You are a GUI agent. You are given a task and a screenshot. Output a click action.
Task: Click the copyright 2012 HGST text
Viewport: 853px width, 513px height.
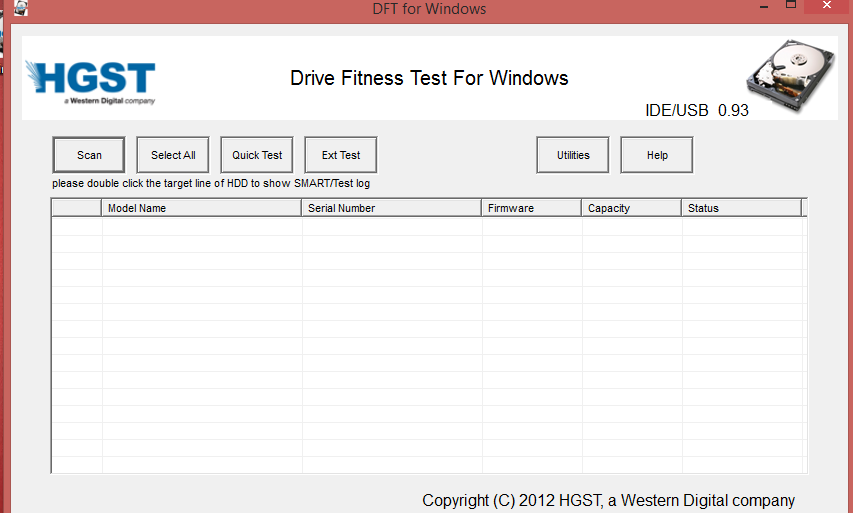pyautogui.click(x=608, y=500)
